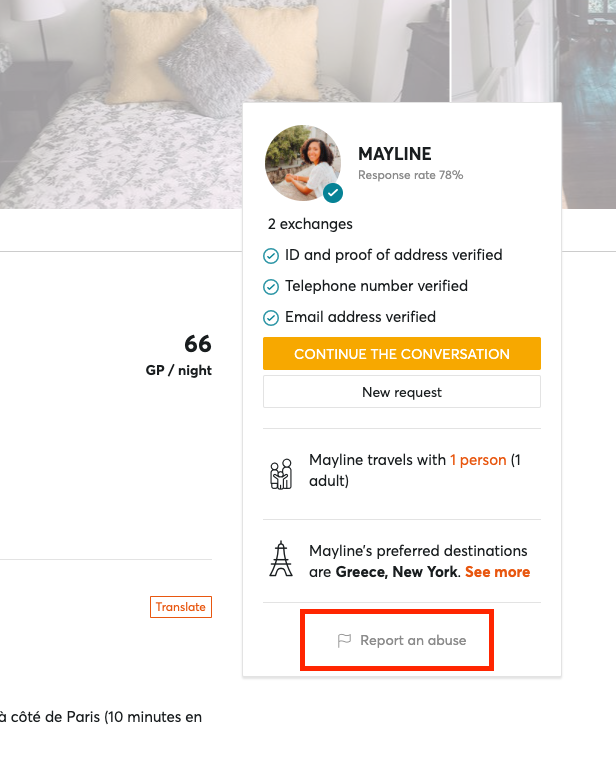Viewport: 616px width, 758px height.
Task: Click the Report an abuse text
Action: [x=413, y=640]
